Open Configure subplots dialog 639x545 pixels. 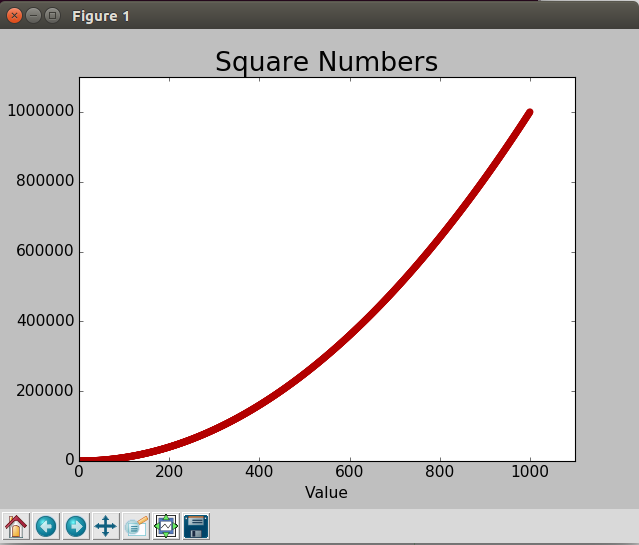tap(166, 526)
